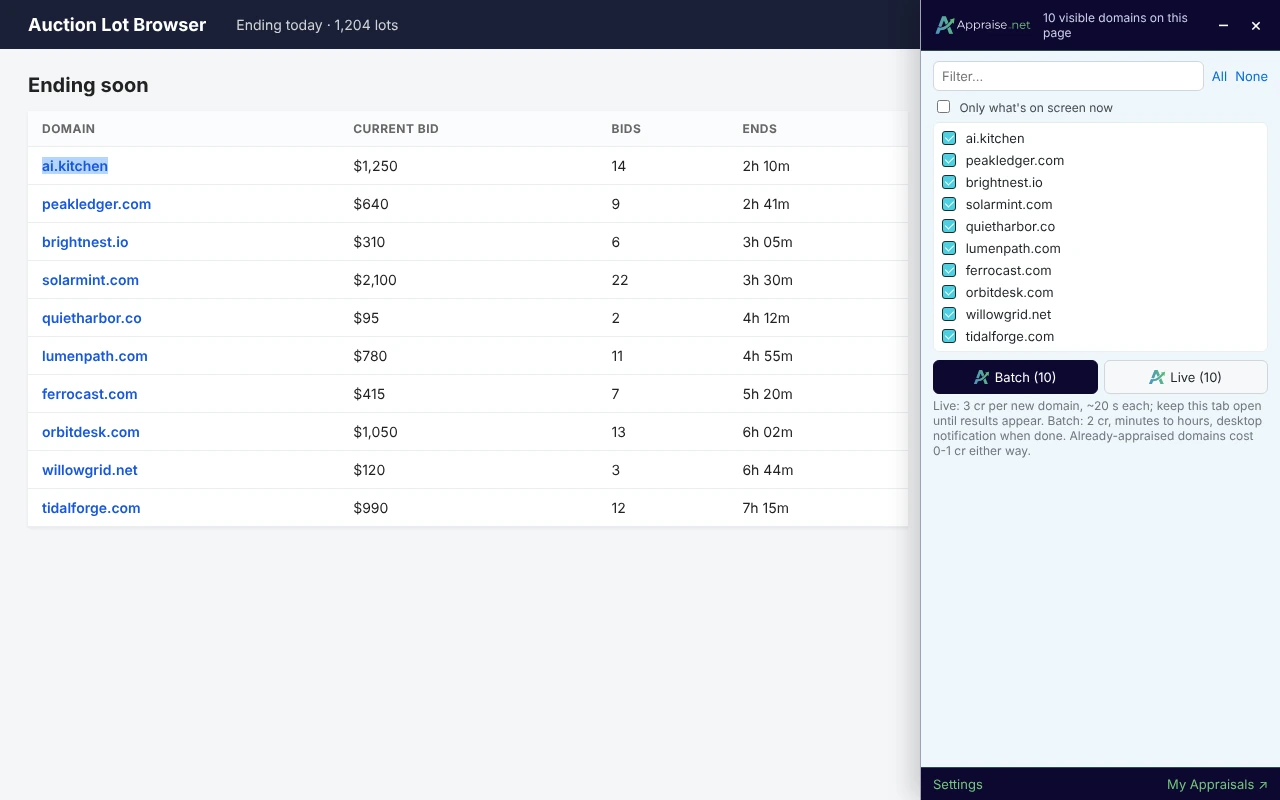The height and width of the screenshot is (800, 1280).
Task: Open My Appraisals link
Action: [x=1217, y=784]
